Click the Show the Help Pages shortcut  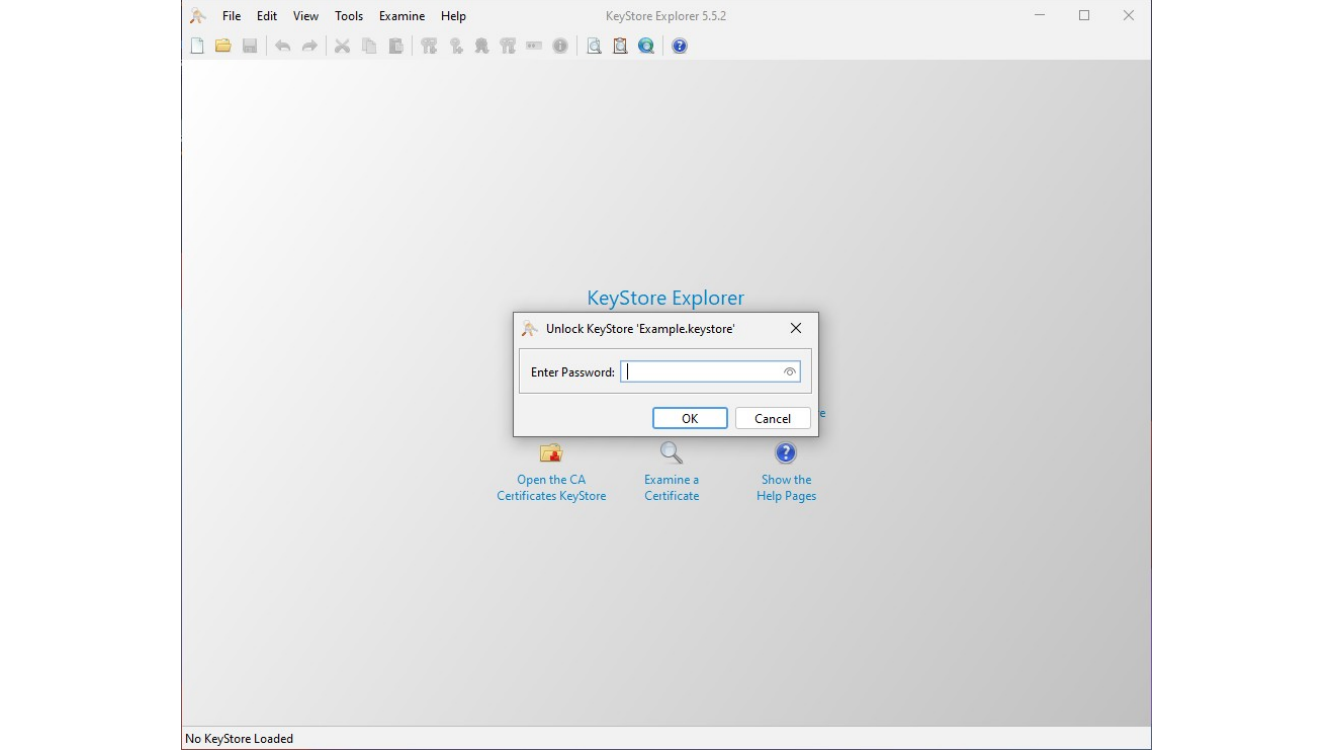pos(786,474)
